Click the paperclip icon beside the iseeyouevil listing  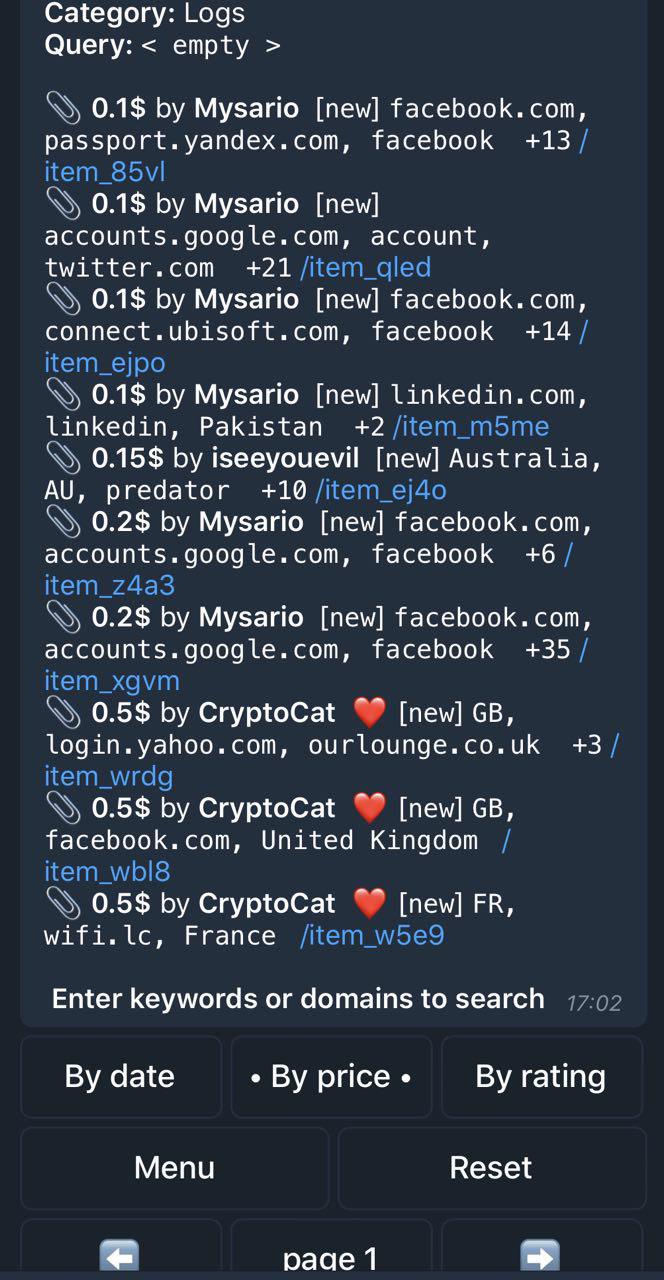click(x=63, y=458)
